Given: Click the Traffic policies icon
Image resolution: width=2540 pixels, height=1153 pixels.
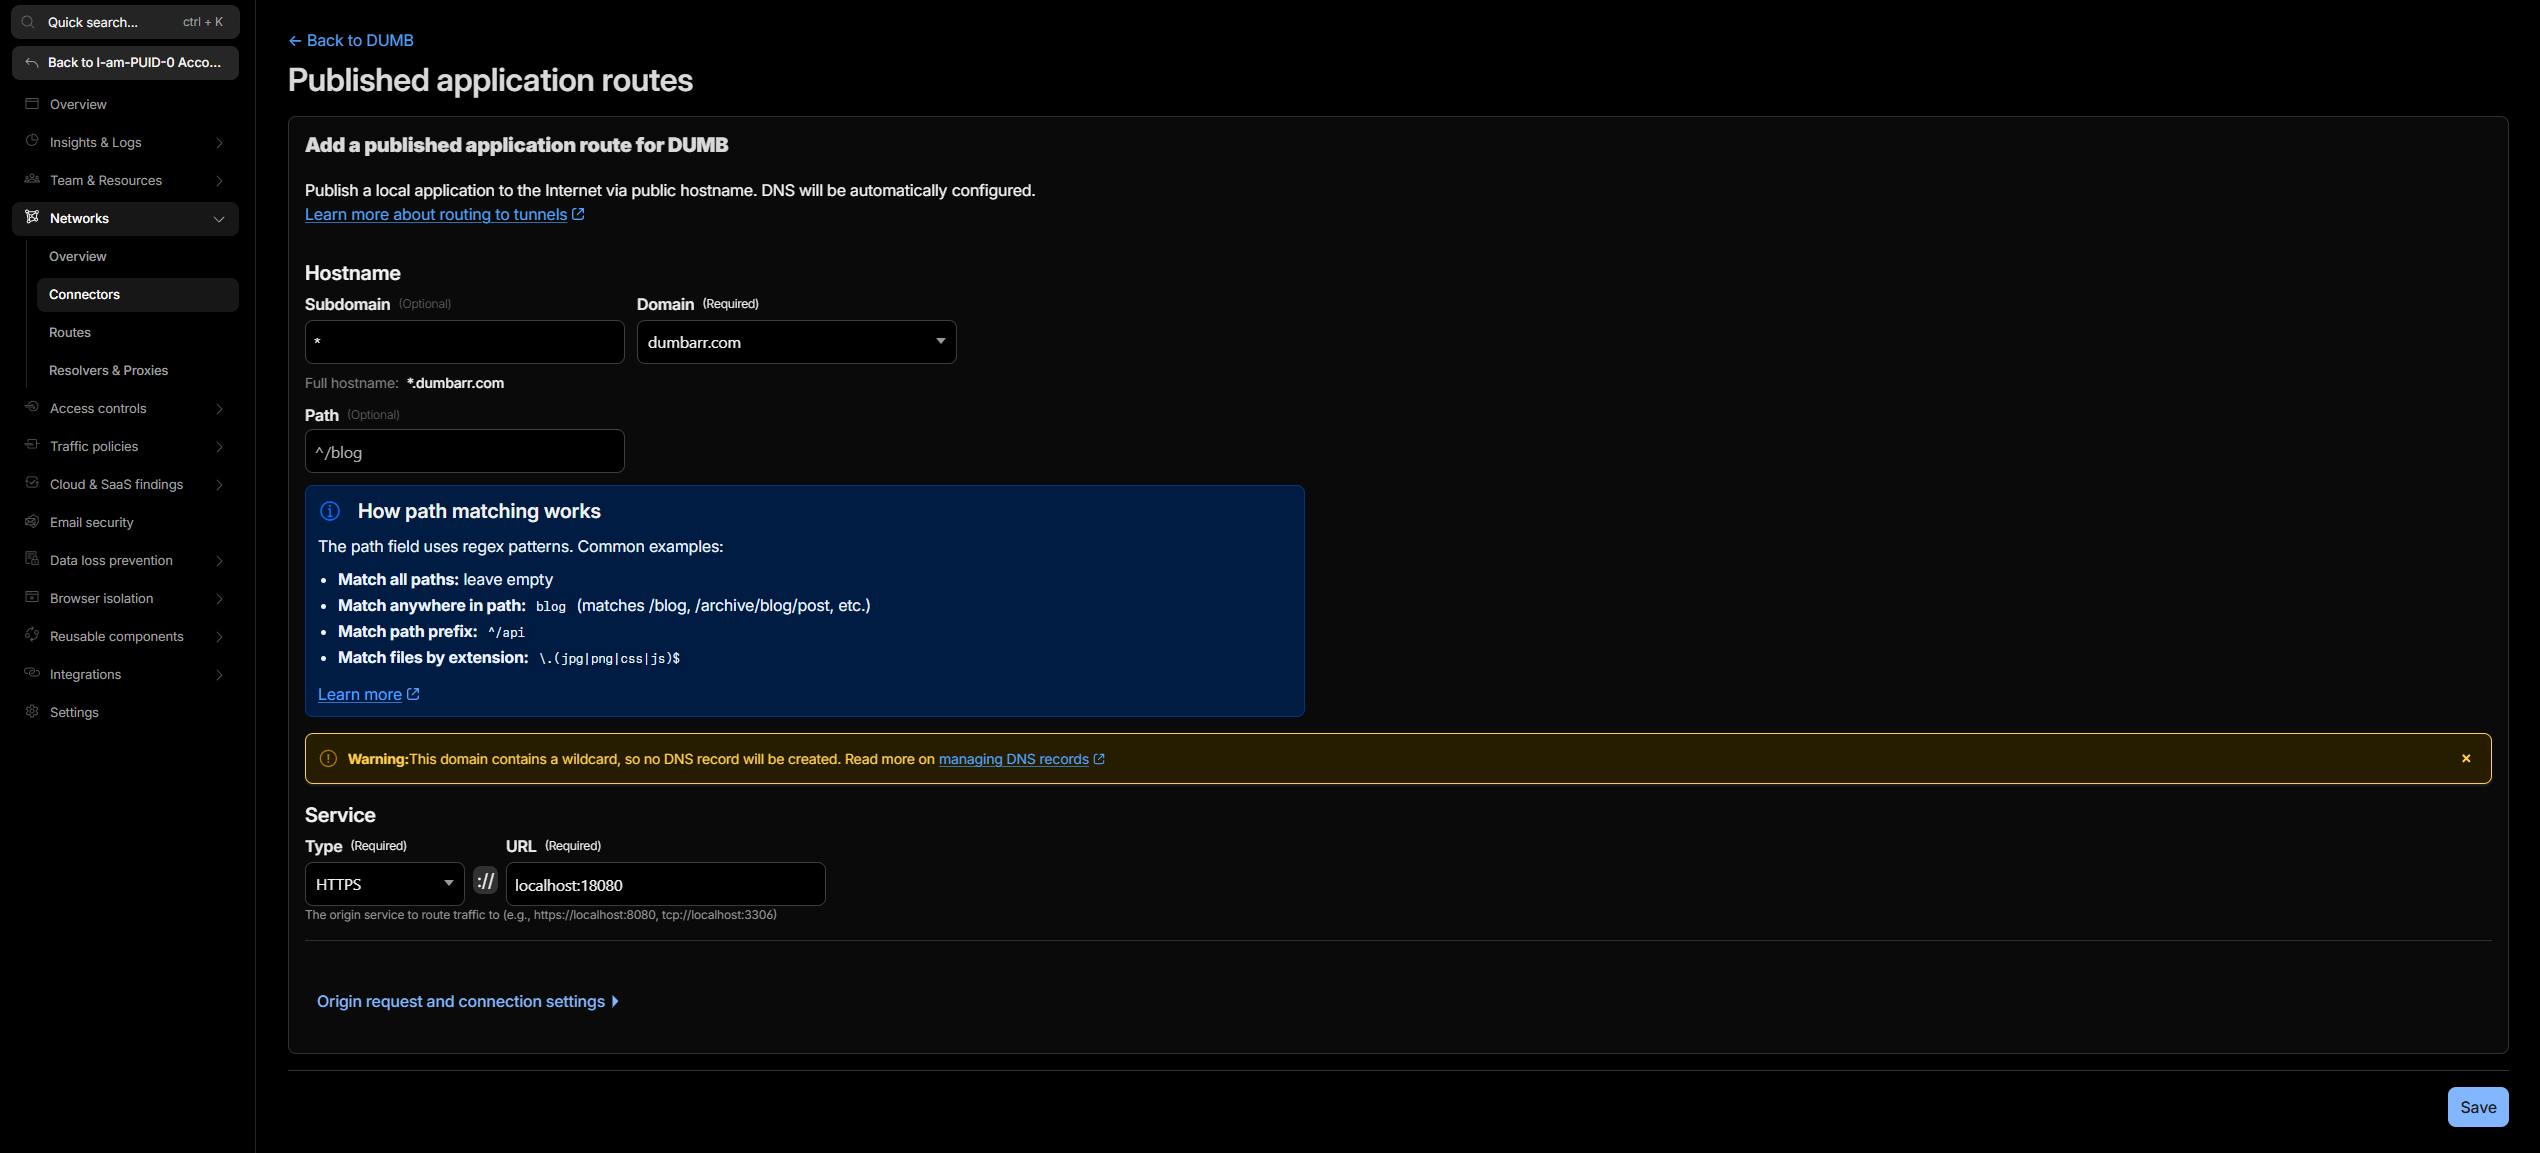Looking at the screenshot, I should (x=32, y=446).
